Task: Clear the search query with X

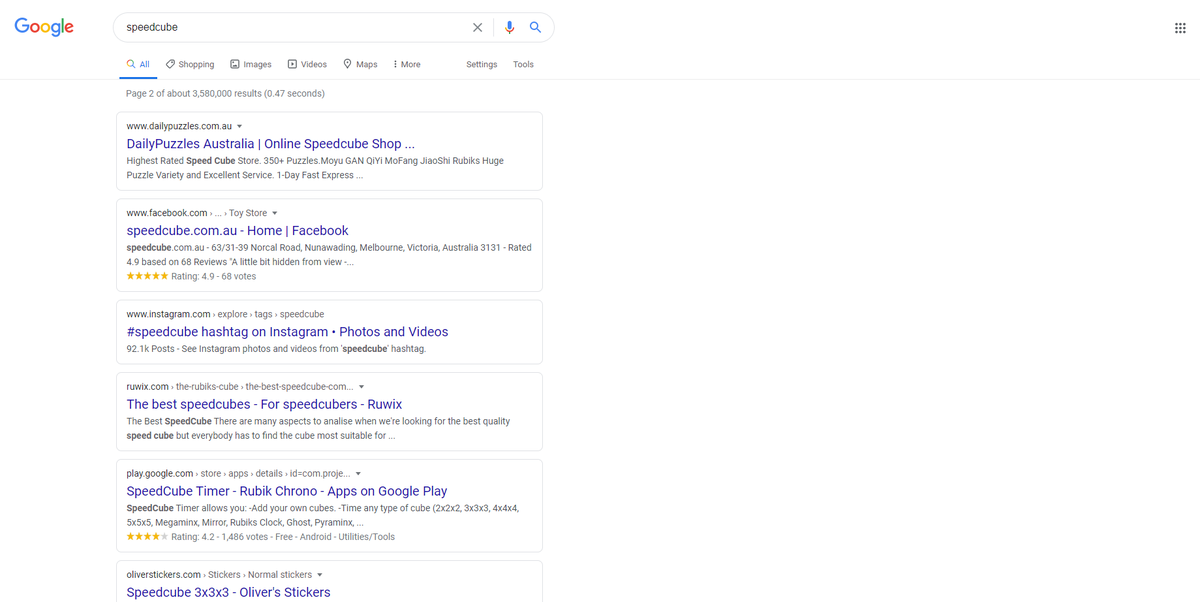Action: click(477, 27)
